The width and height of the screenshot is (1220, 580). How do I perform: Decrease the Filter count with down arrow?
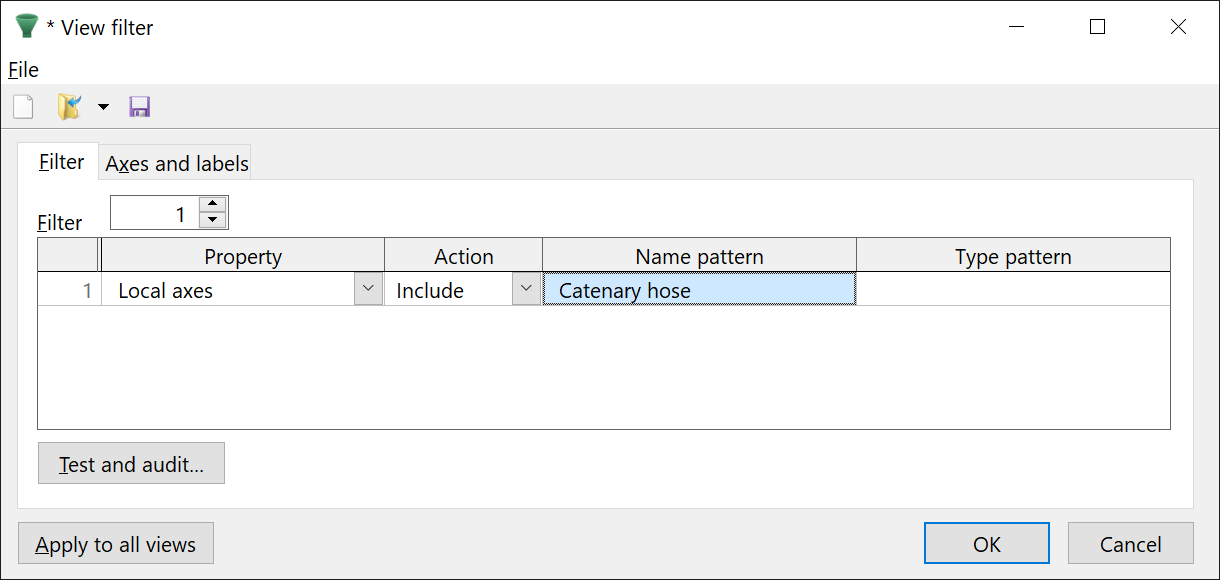click(213, 220)
